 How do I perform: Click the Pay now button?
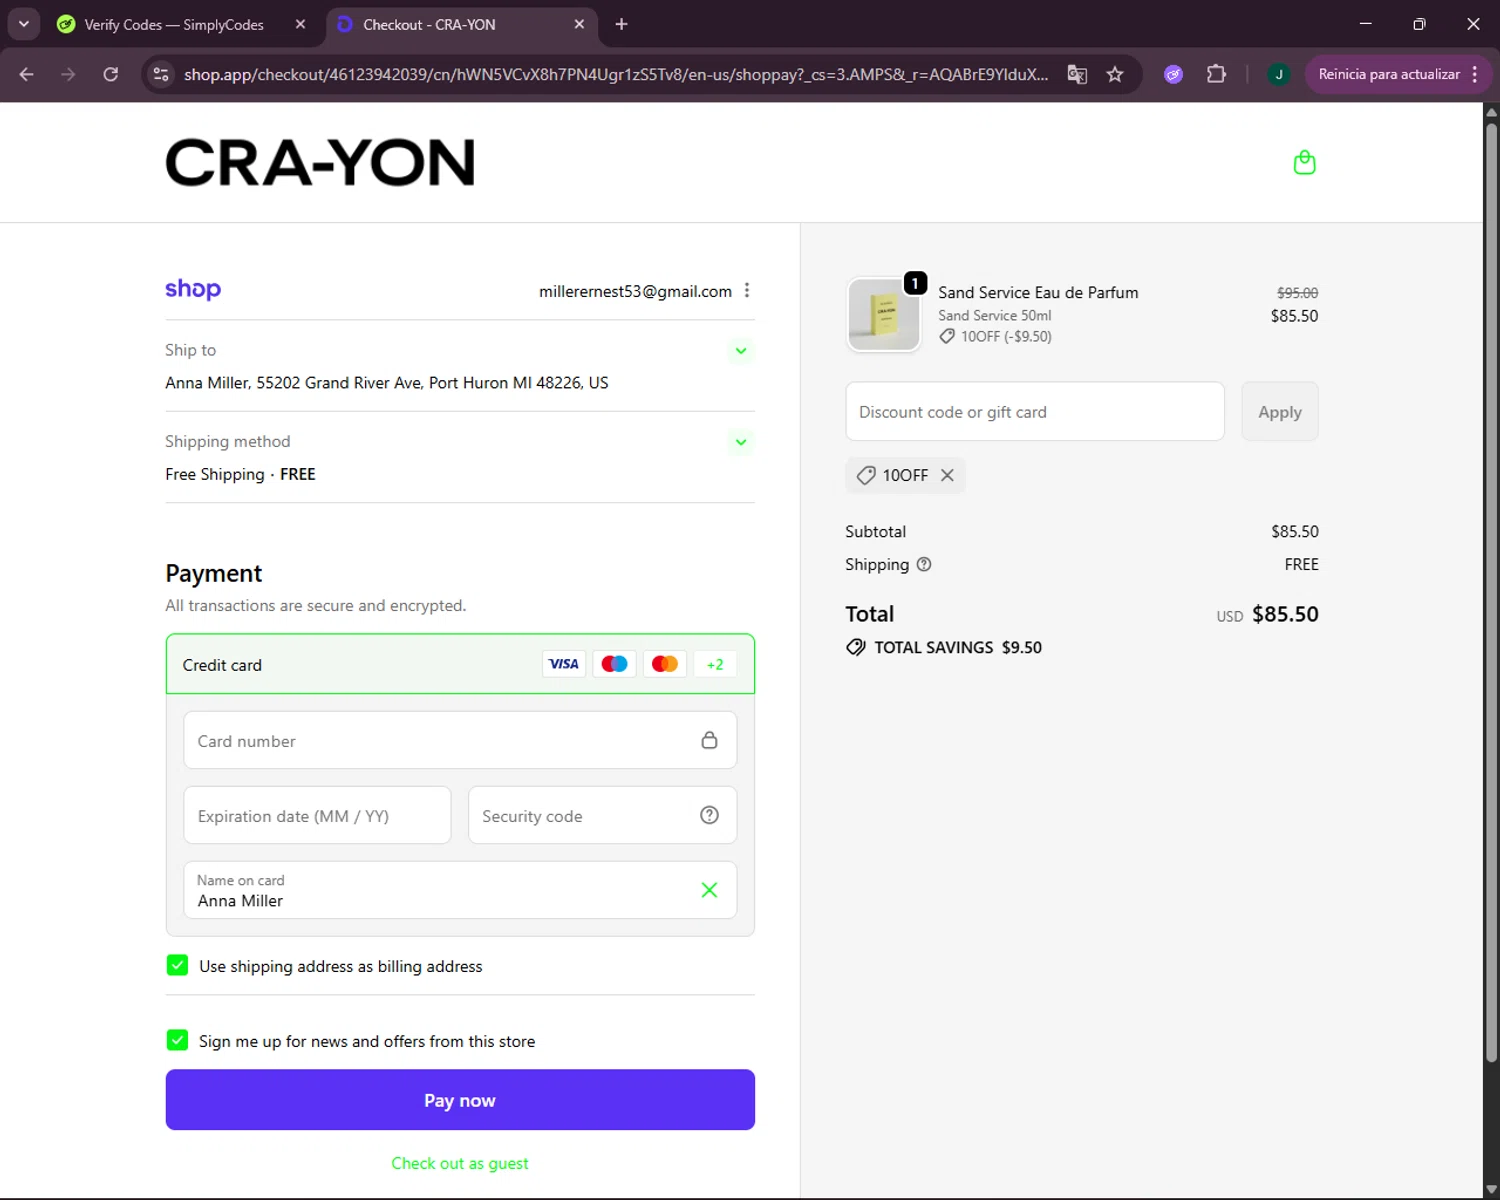tap(460, 1100)
